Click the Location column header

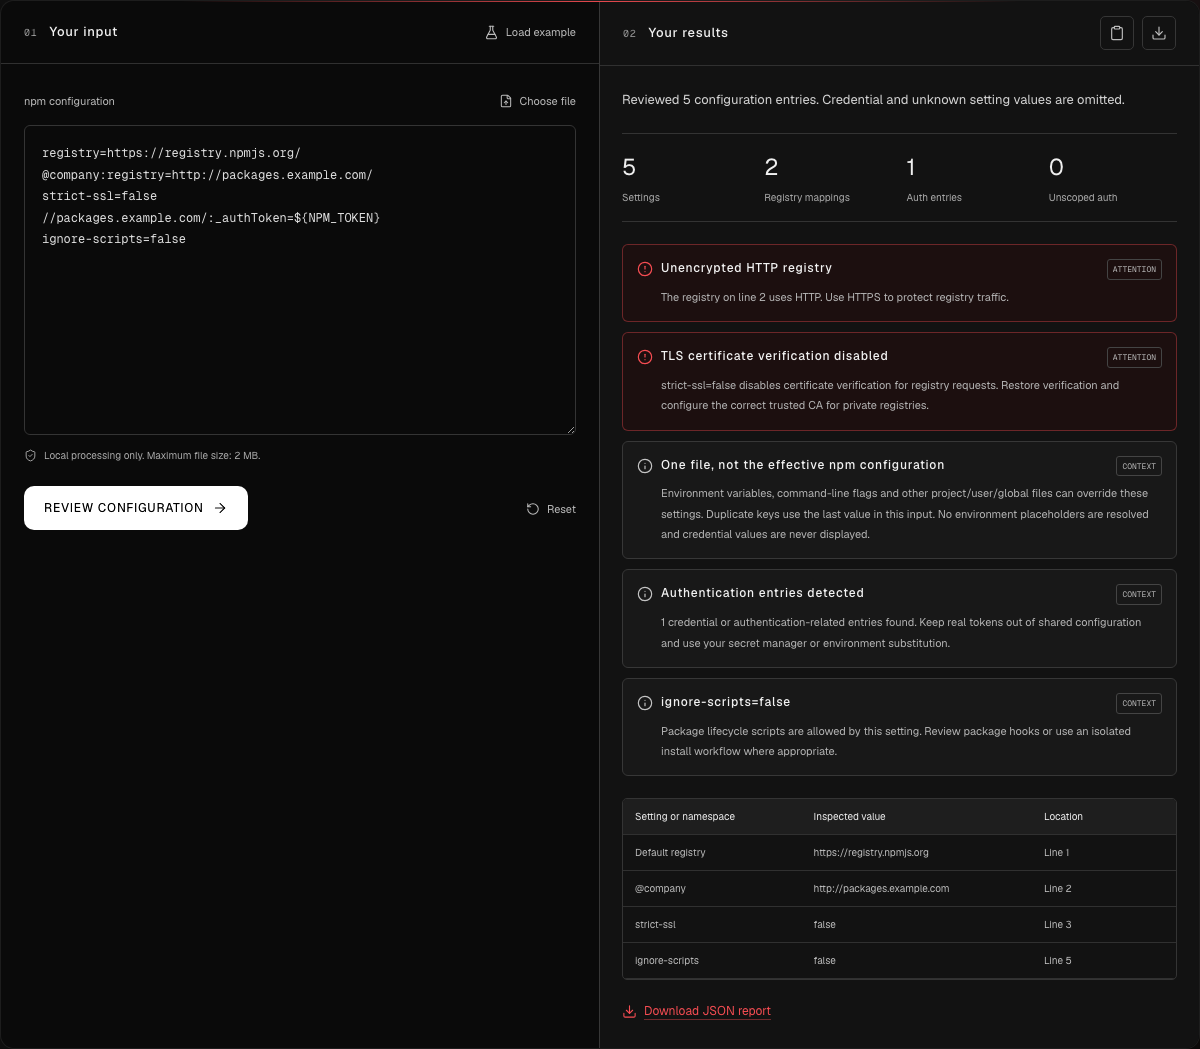1063,817
